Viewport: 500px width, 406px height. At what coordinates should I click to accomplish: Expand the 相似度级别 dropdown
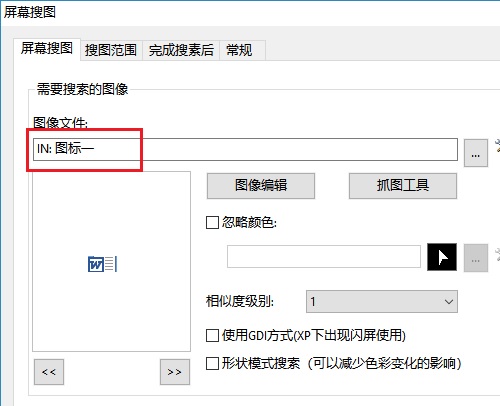point(382,302)
